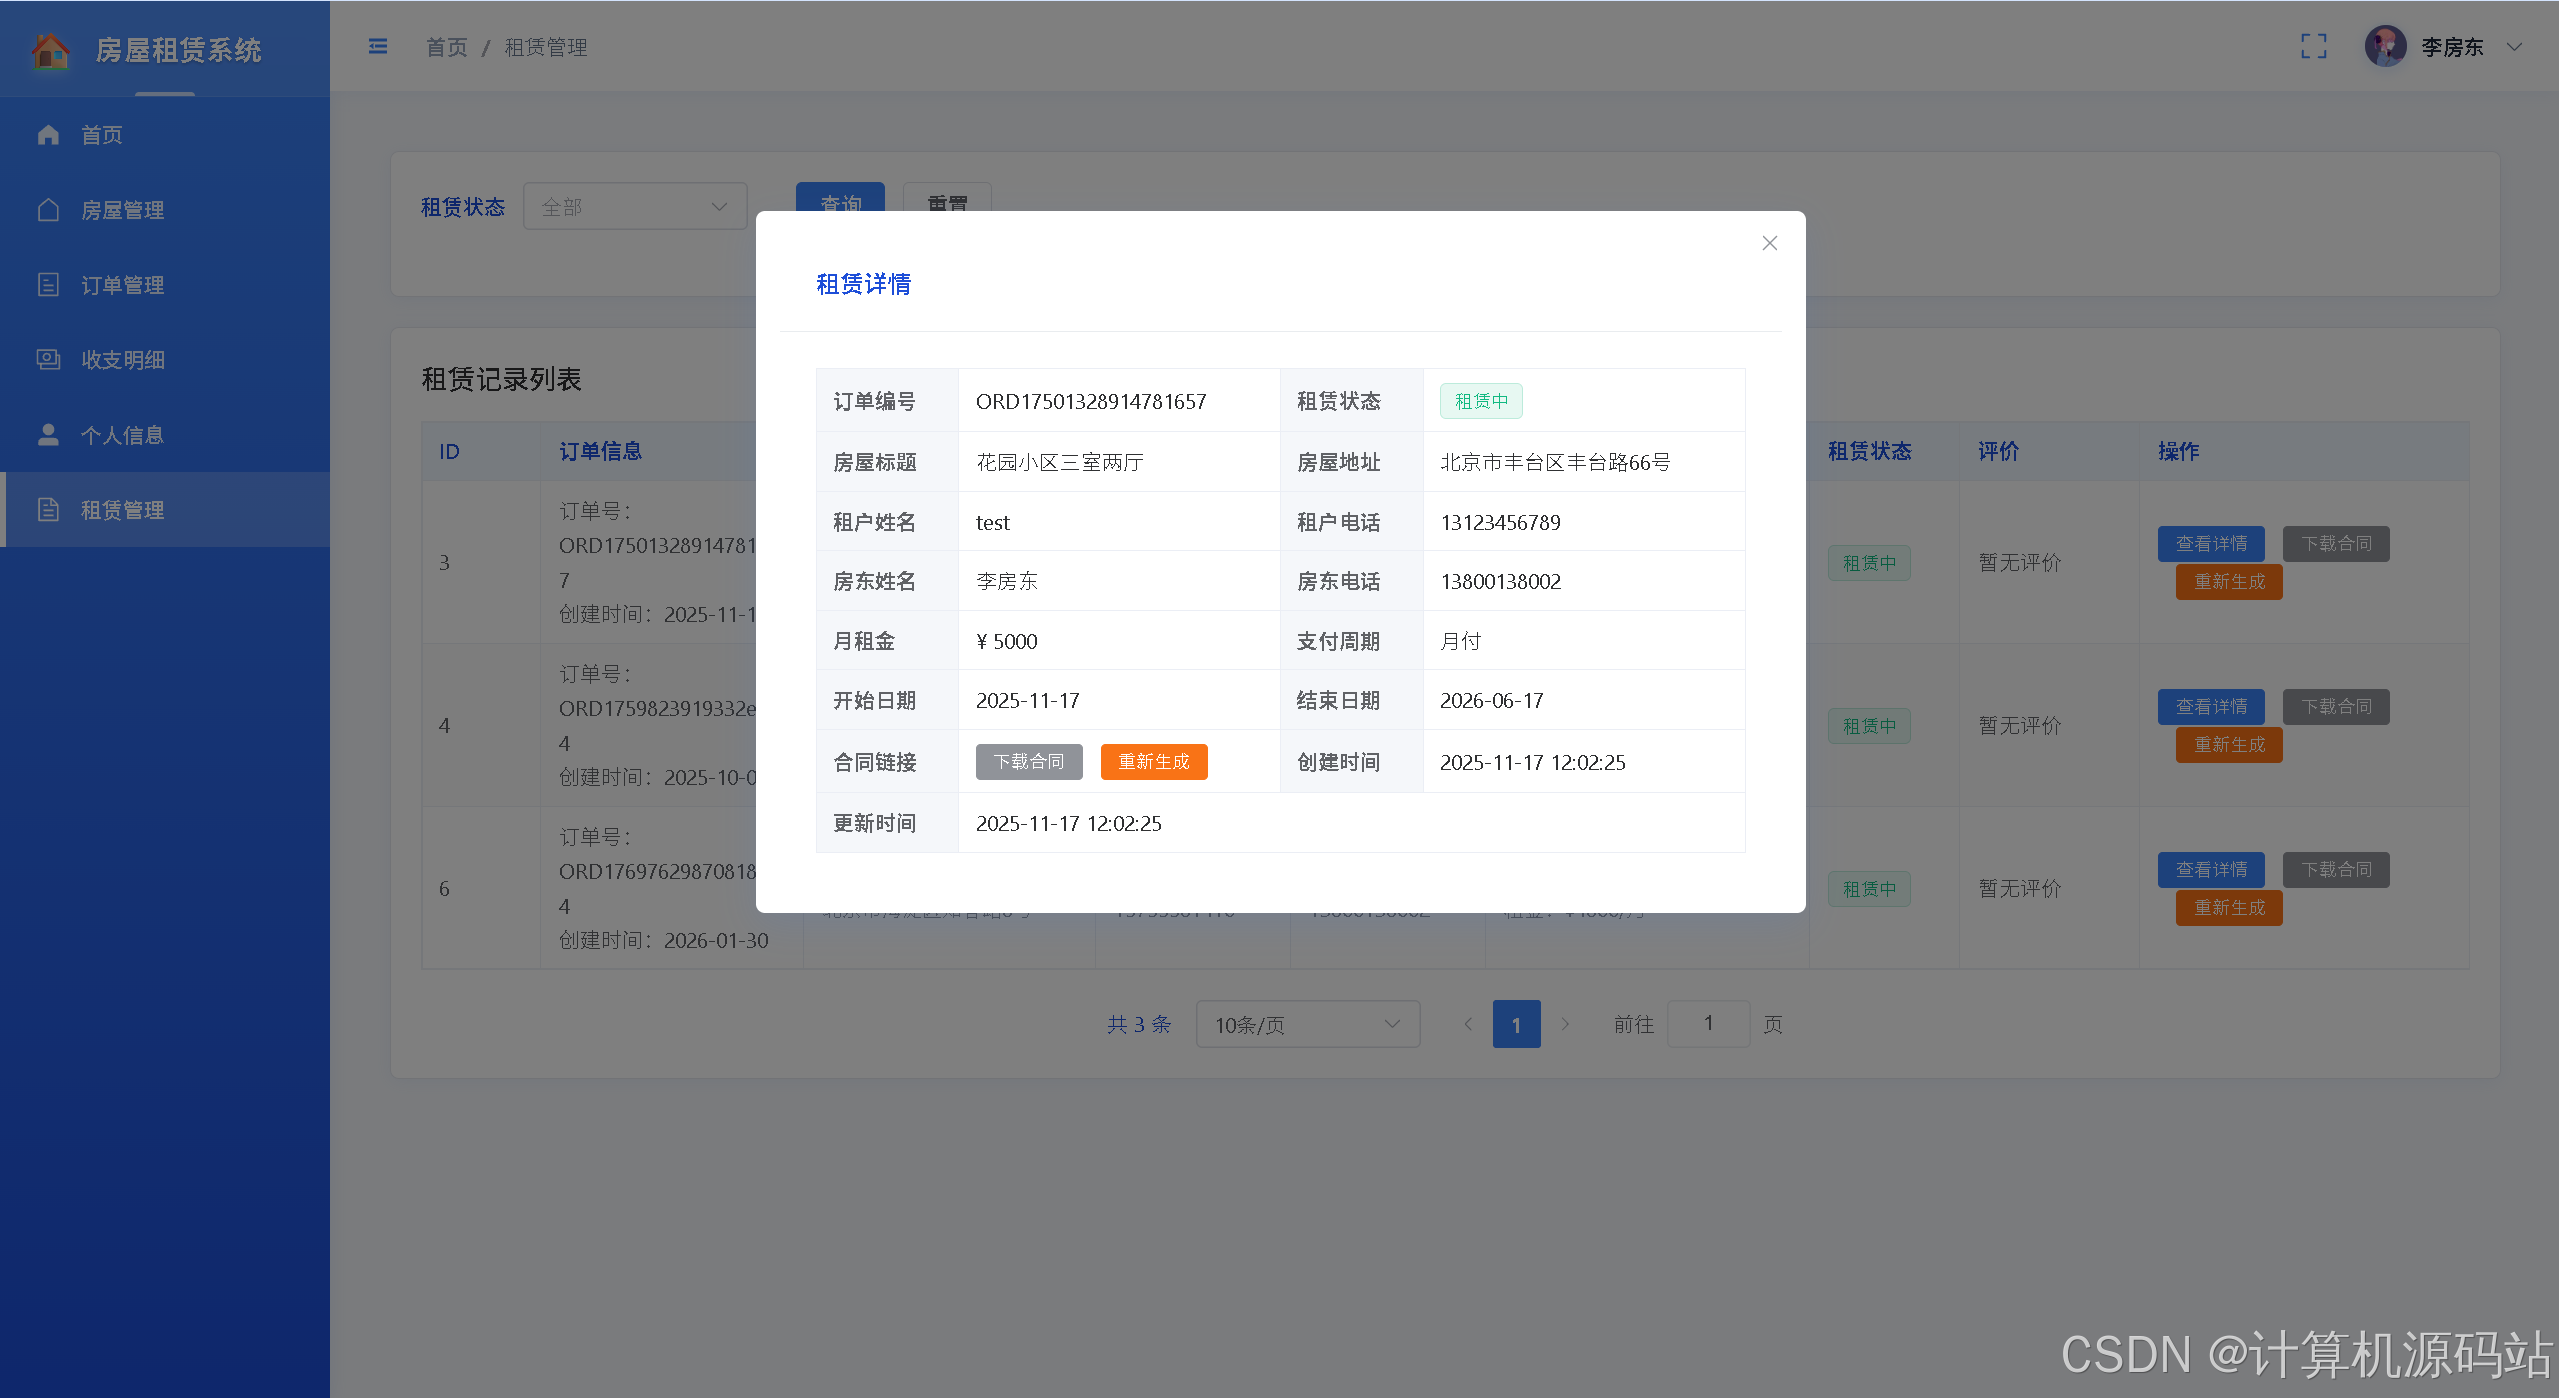Click the house logo icon

tap(50, 49)
